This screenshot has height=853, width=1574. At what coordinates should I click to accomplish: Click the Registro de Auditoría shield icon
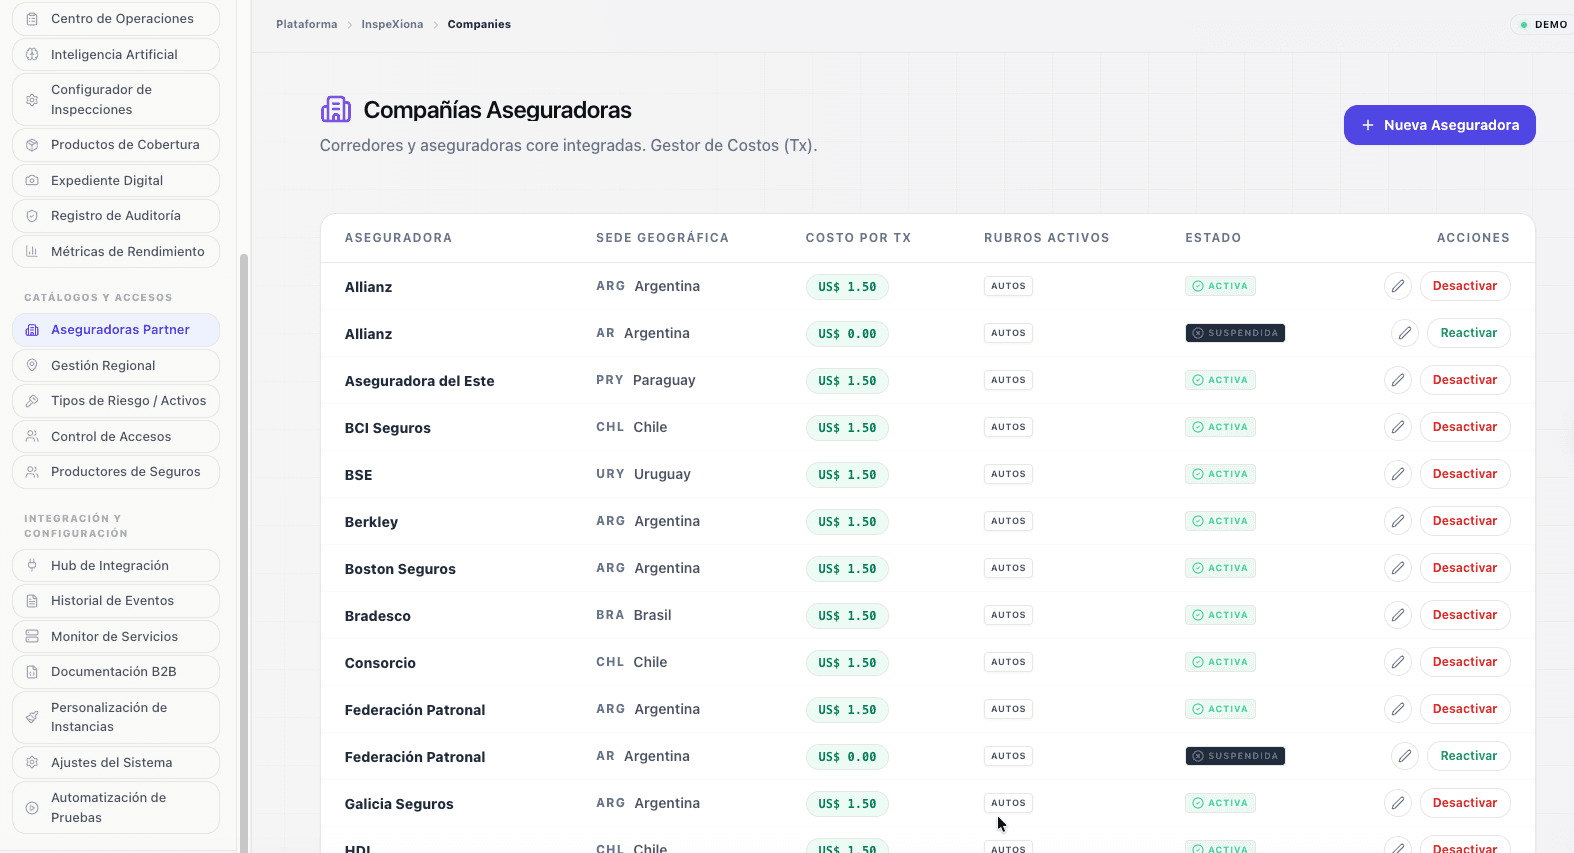click(x=32, y=216)
